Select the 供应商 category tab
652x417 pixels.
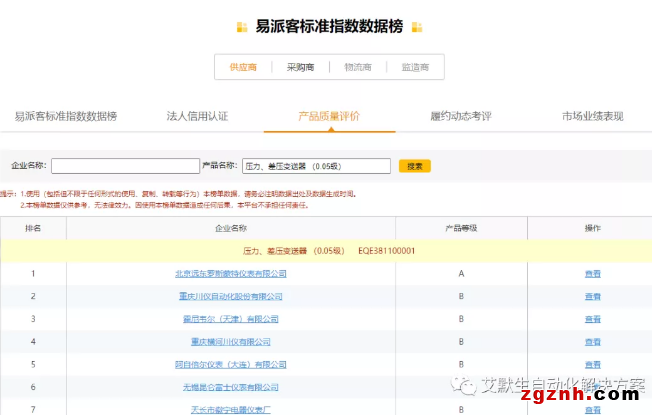click(x=243, y=67)
